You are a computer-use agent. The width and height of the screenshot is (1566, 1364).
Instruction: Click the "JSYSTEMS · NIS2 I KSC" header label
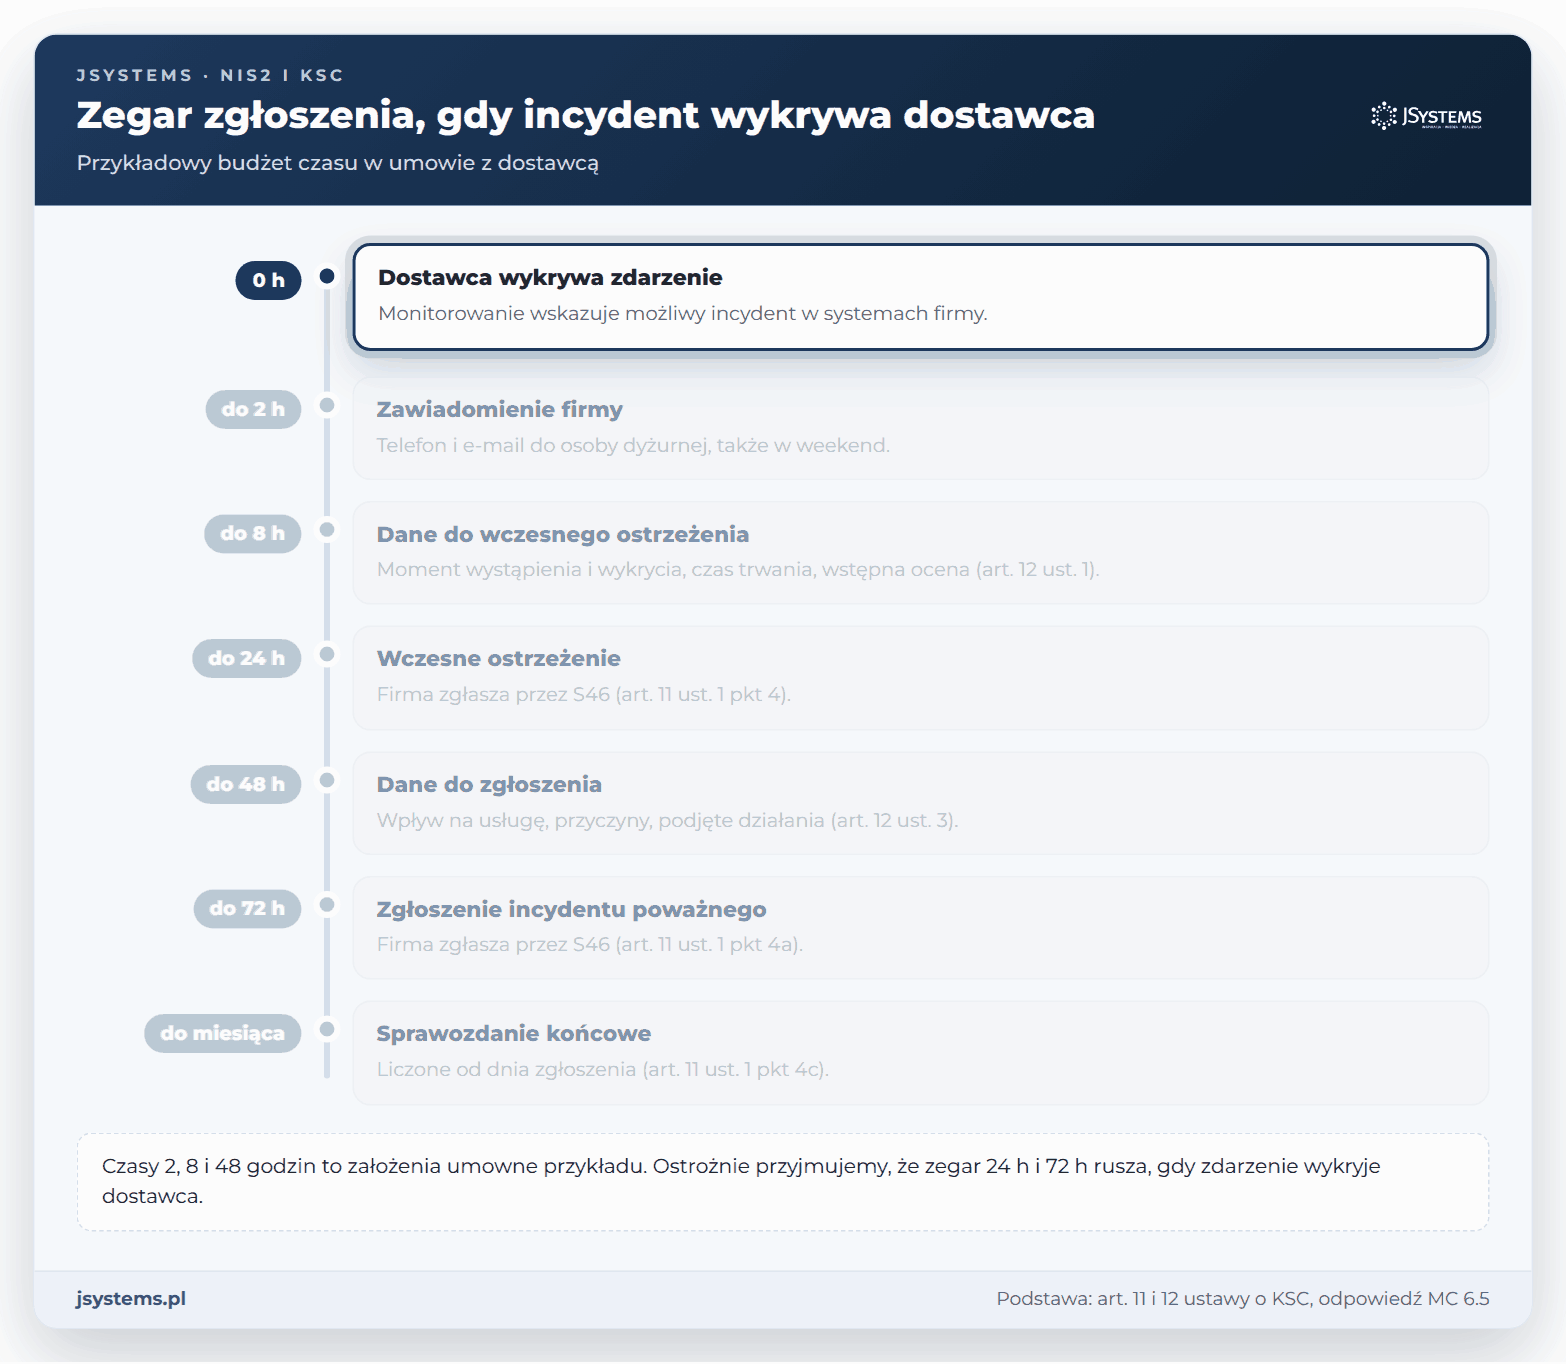pyautogui.click(x=210, y=75)
